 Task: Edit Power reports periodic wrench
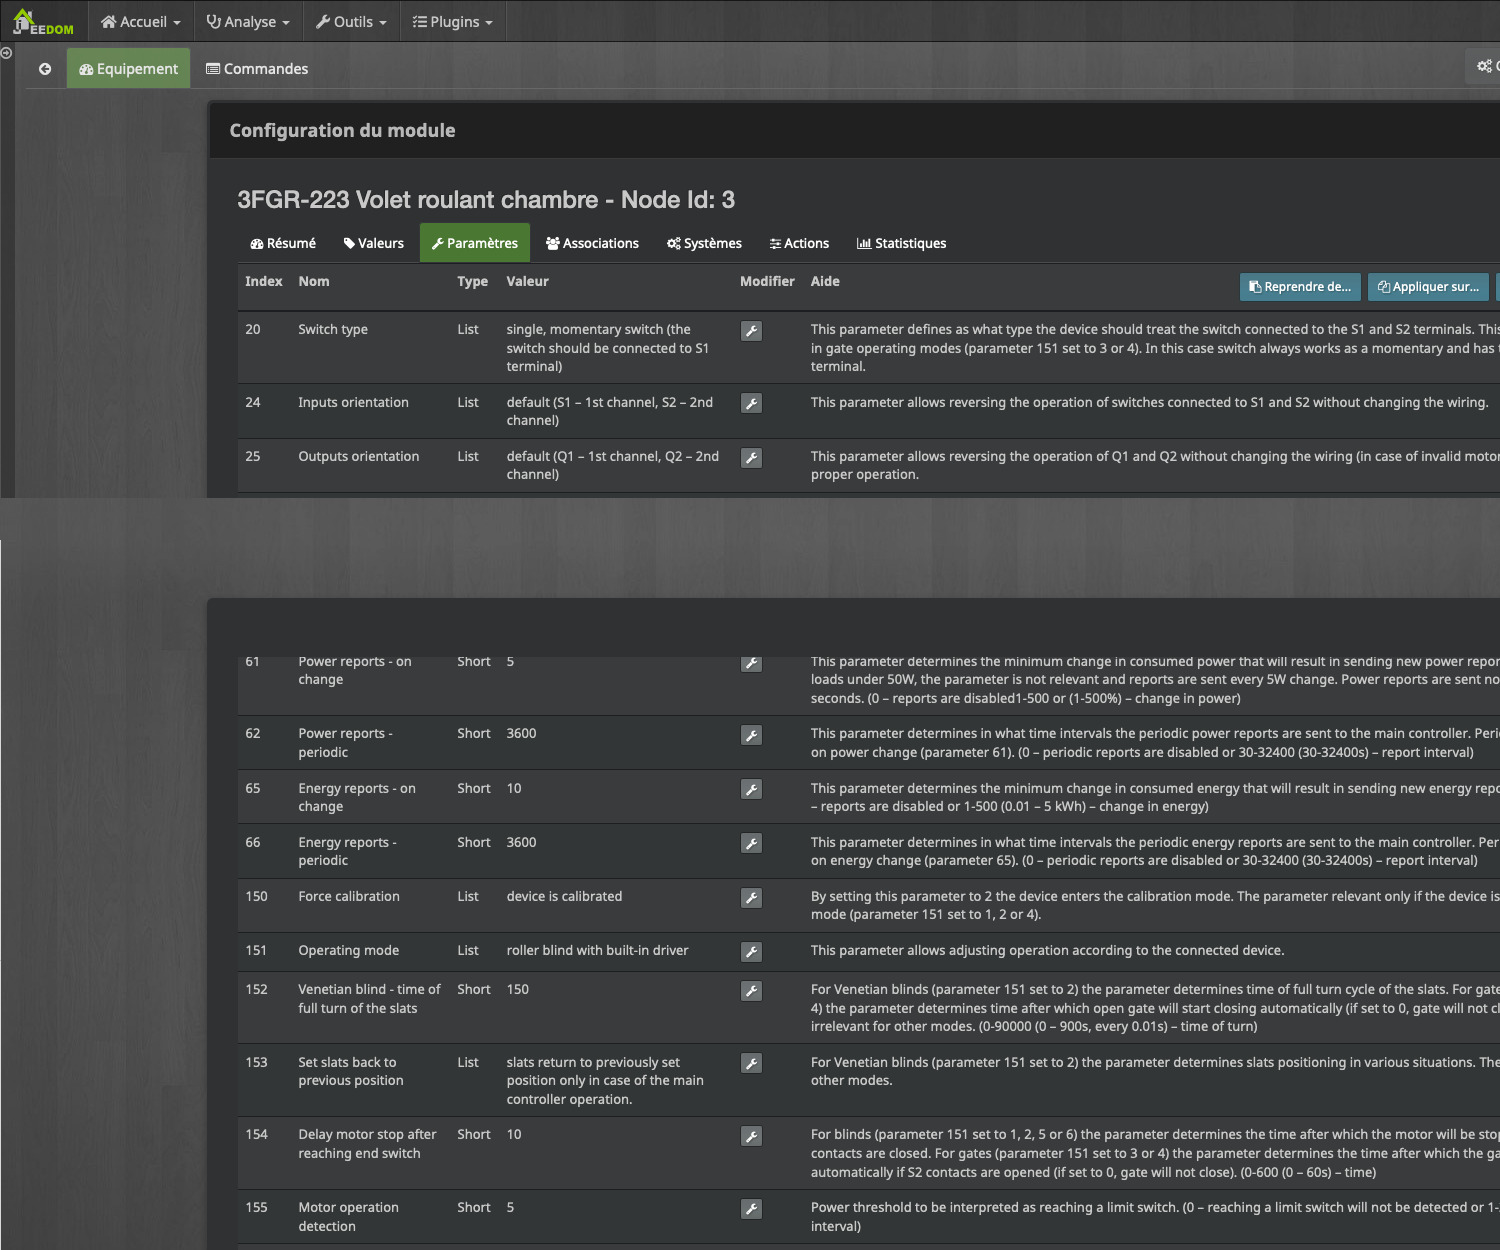point(751,735)
